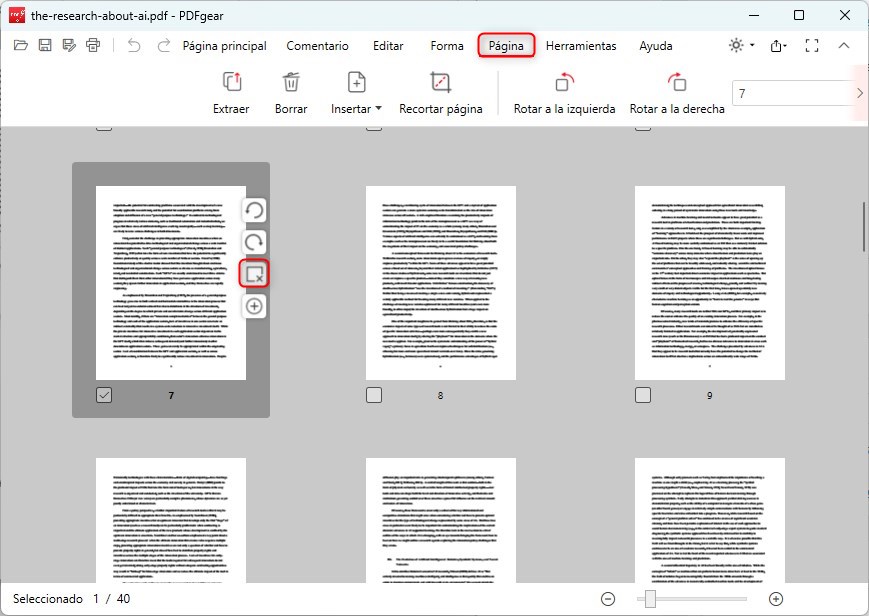Delete page 7 using its hover icon
Screen dimensions: 869x616
click(x=253, y=273)
